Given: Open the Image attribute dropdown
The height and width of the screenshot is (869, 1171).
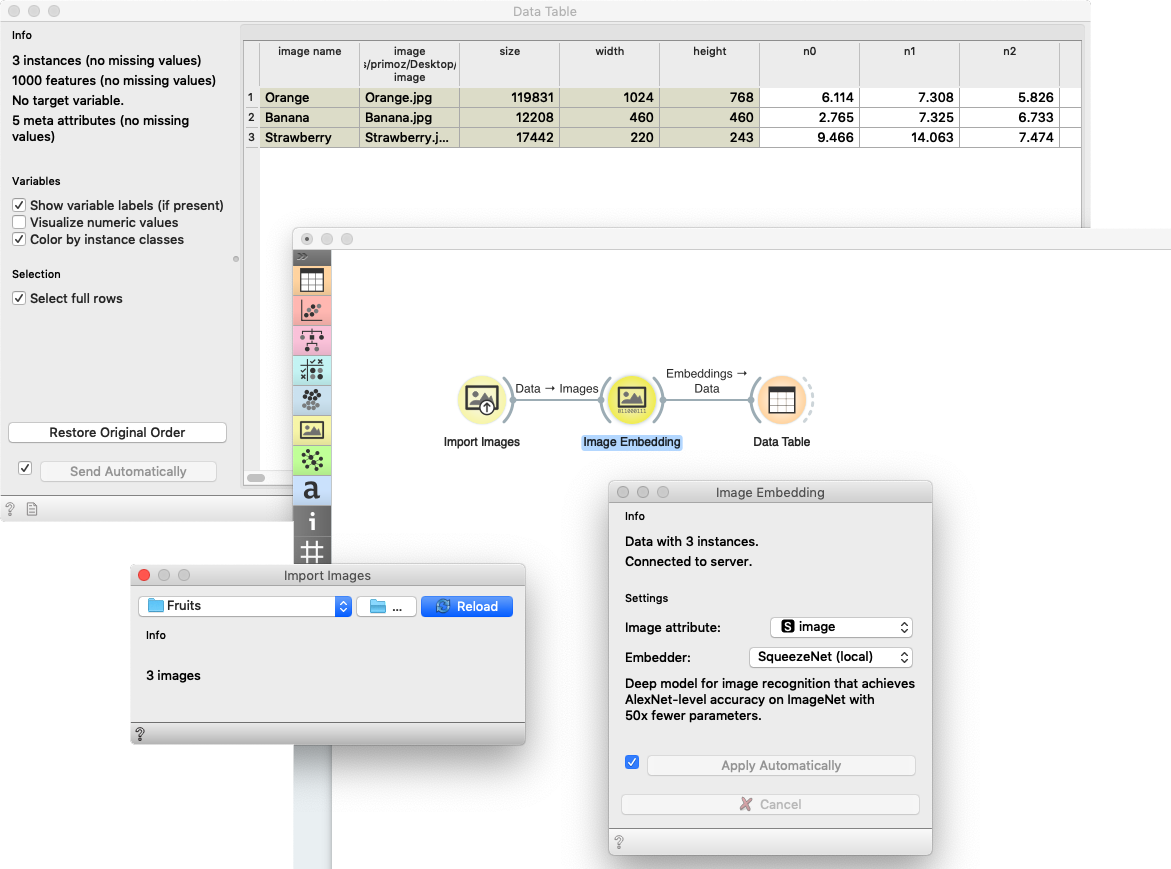Looking at the screenshot, I should pyautogui.click(x=841, y=627).
